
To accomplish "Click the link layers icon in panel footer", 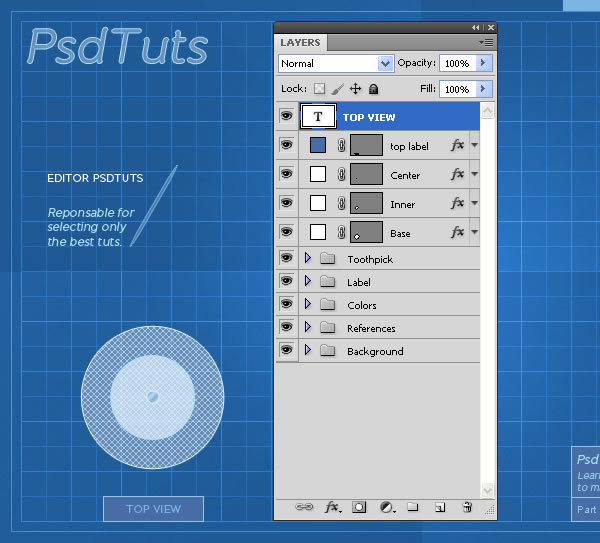I will click(x=304, y=507).
